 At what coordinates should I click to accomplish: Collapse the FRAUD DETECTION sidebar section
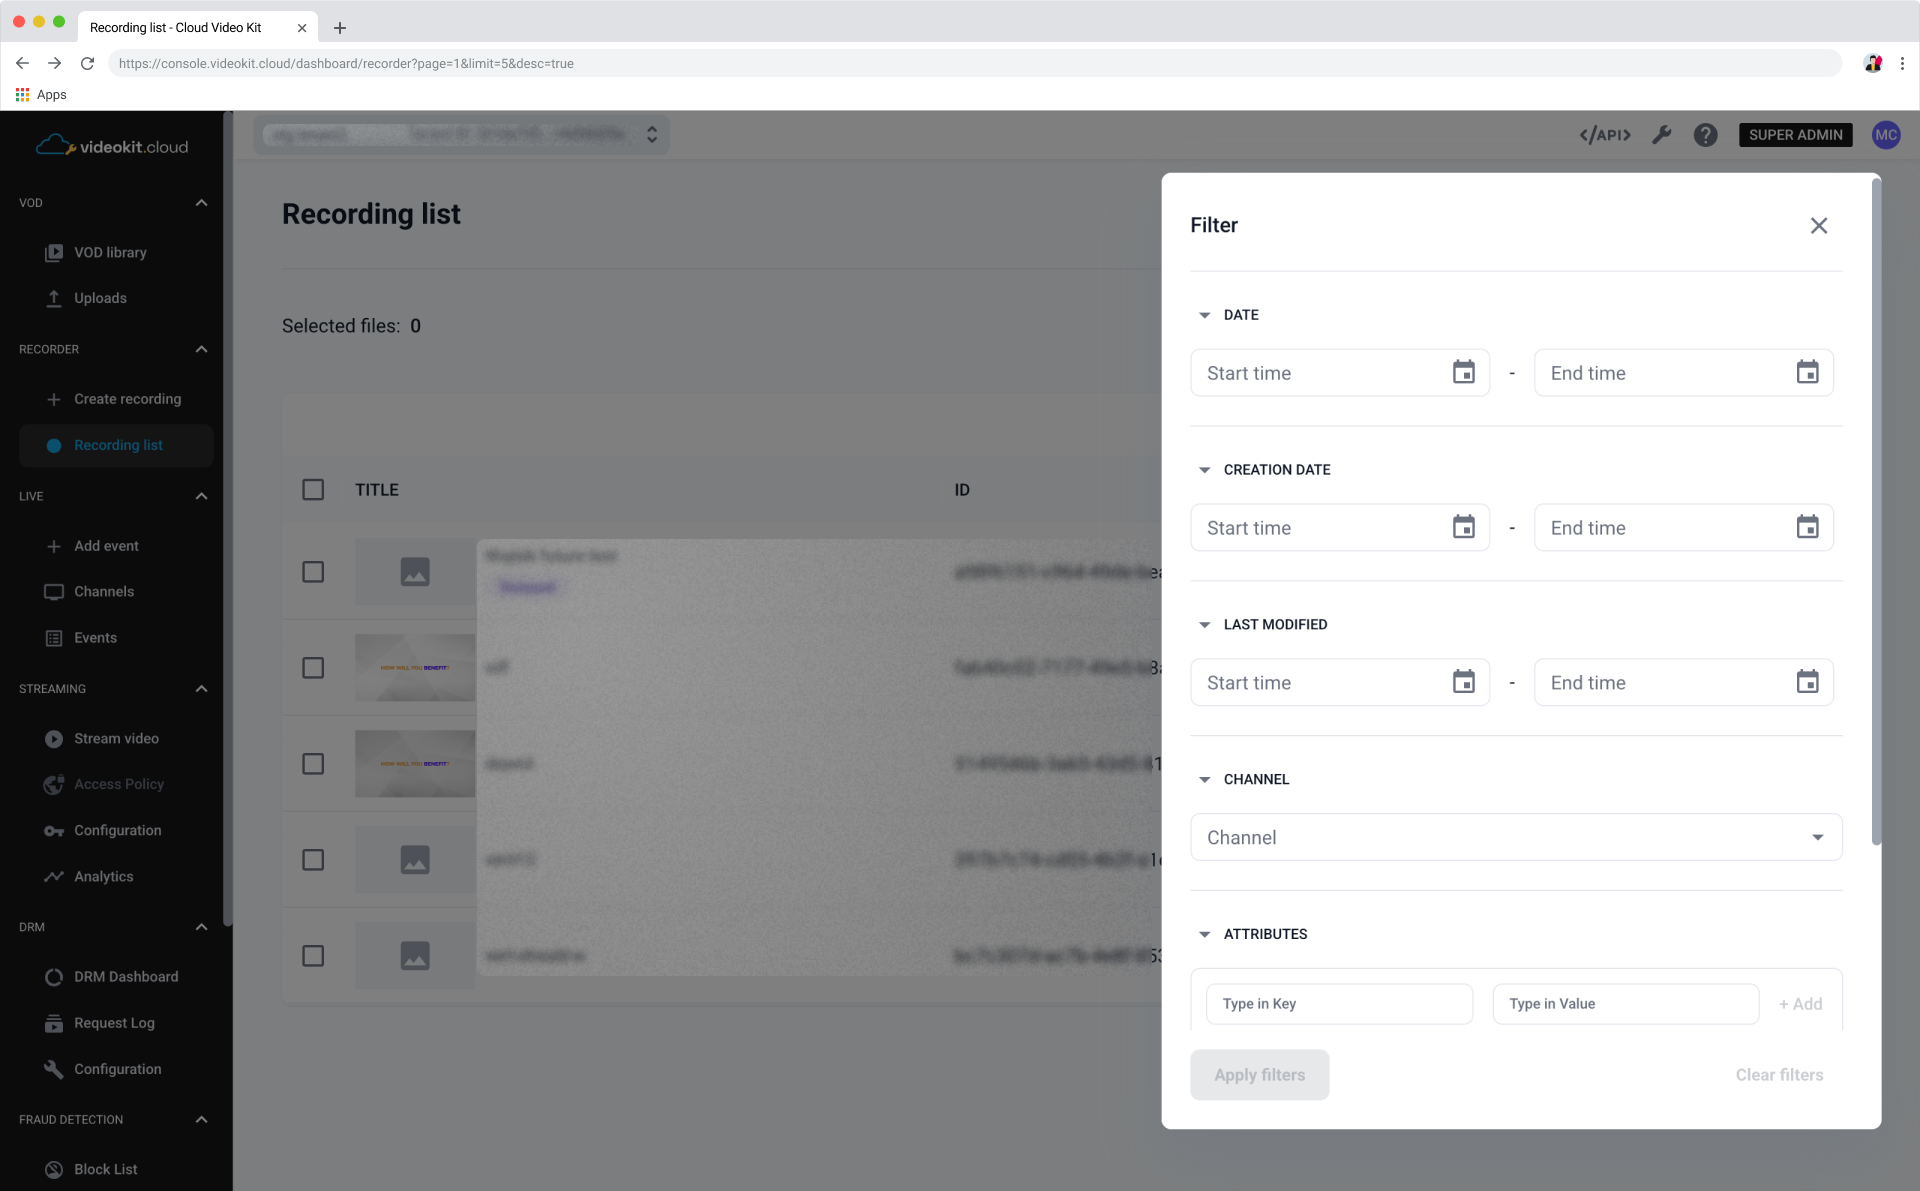(x=201, y=1120)
